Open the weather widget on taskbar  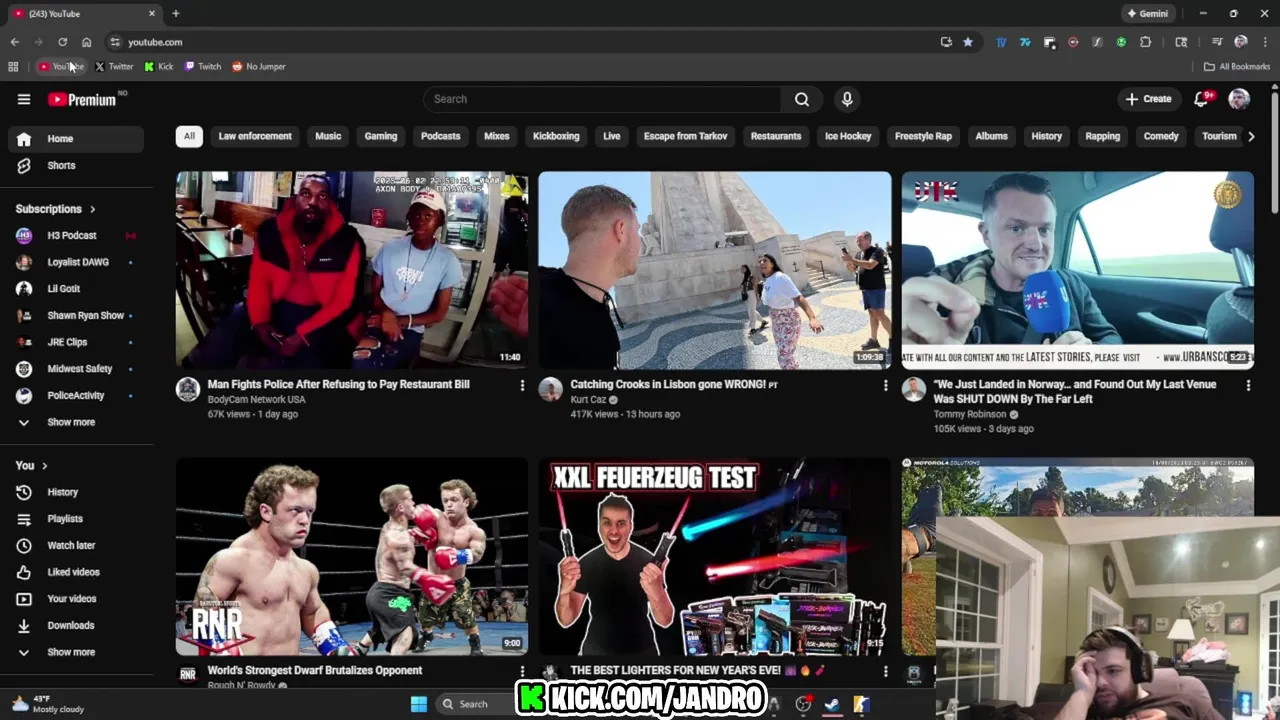click(48, 704)
